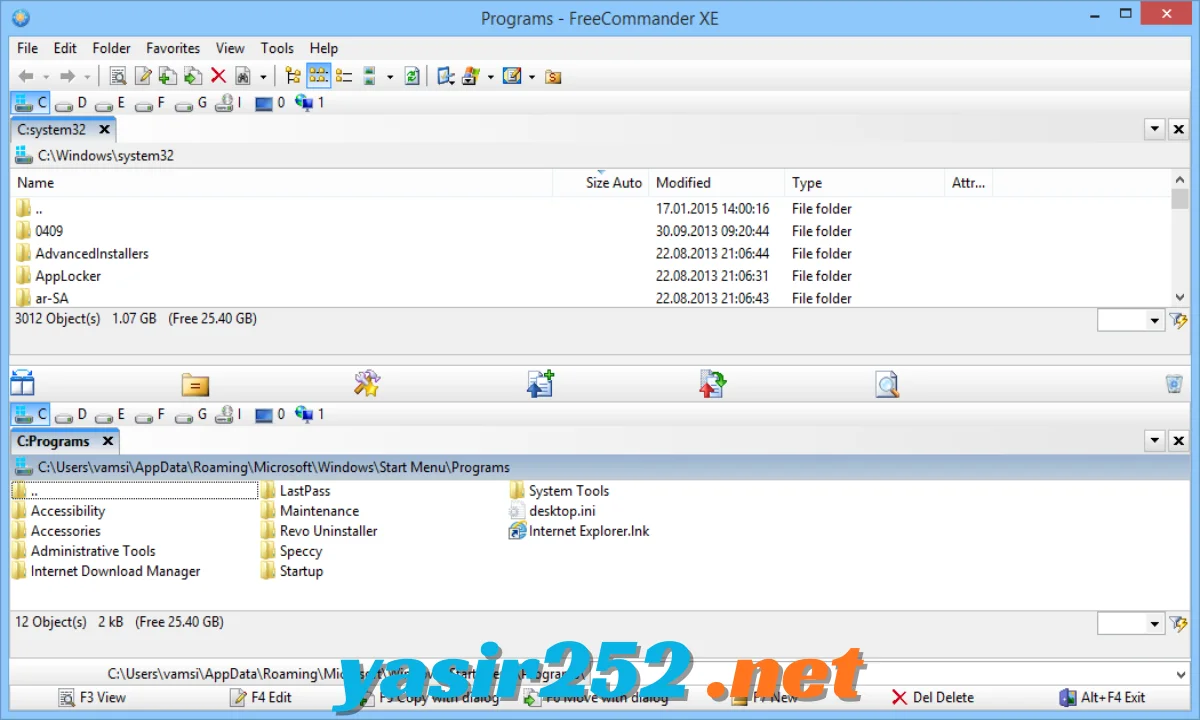
Task: Sort by the Modified column header
Action: pos(716,183)
